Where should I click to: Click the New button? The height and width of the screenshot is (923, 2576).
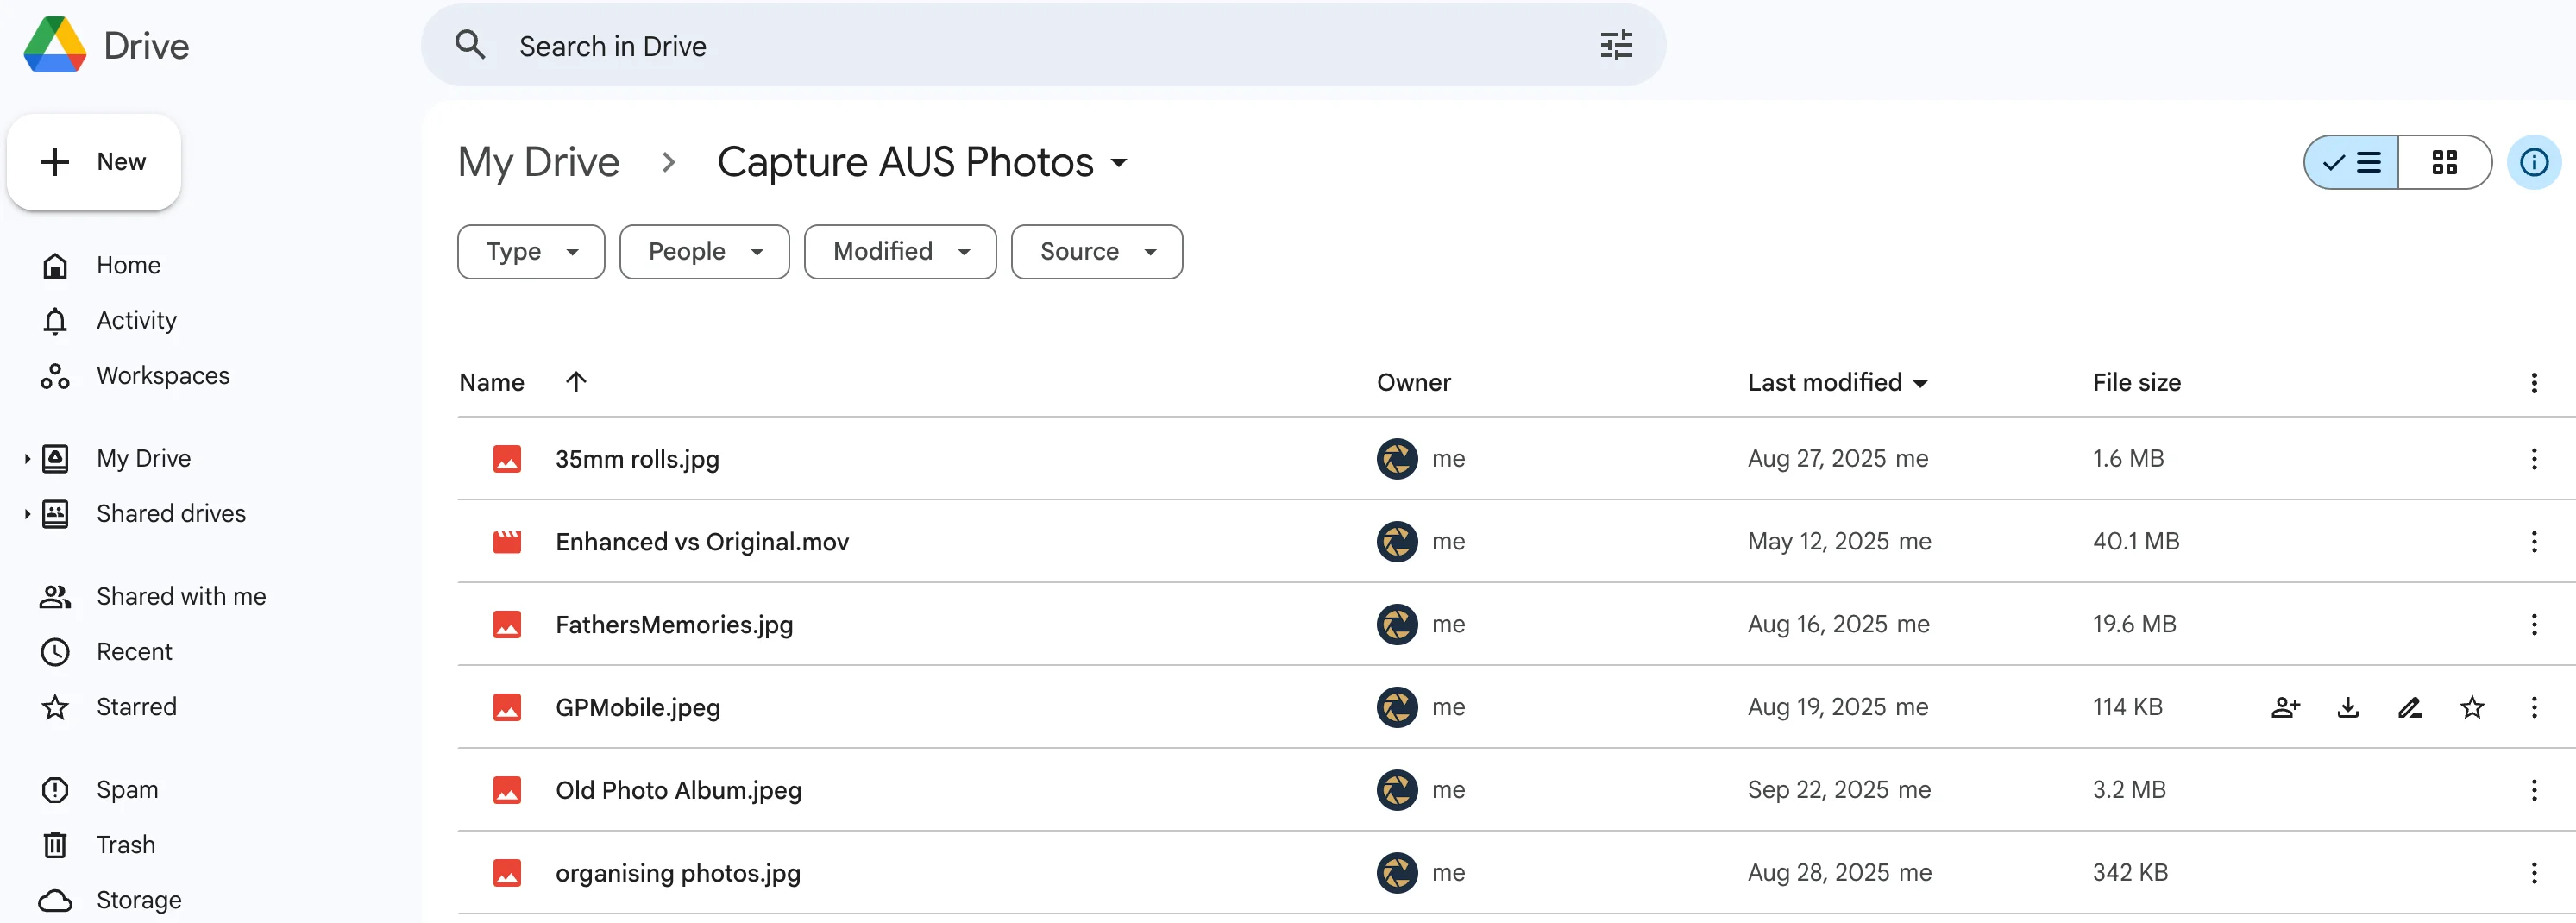(94, 162)
